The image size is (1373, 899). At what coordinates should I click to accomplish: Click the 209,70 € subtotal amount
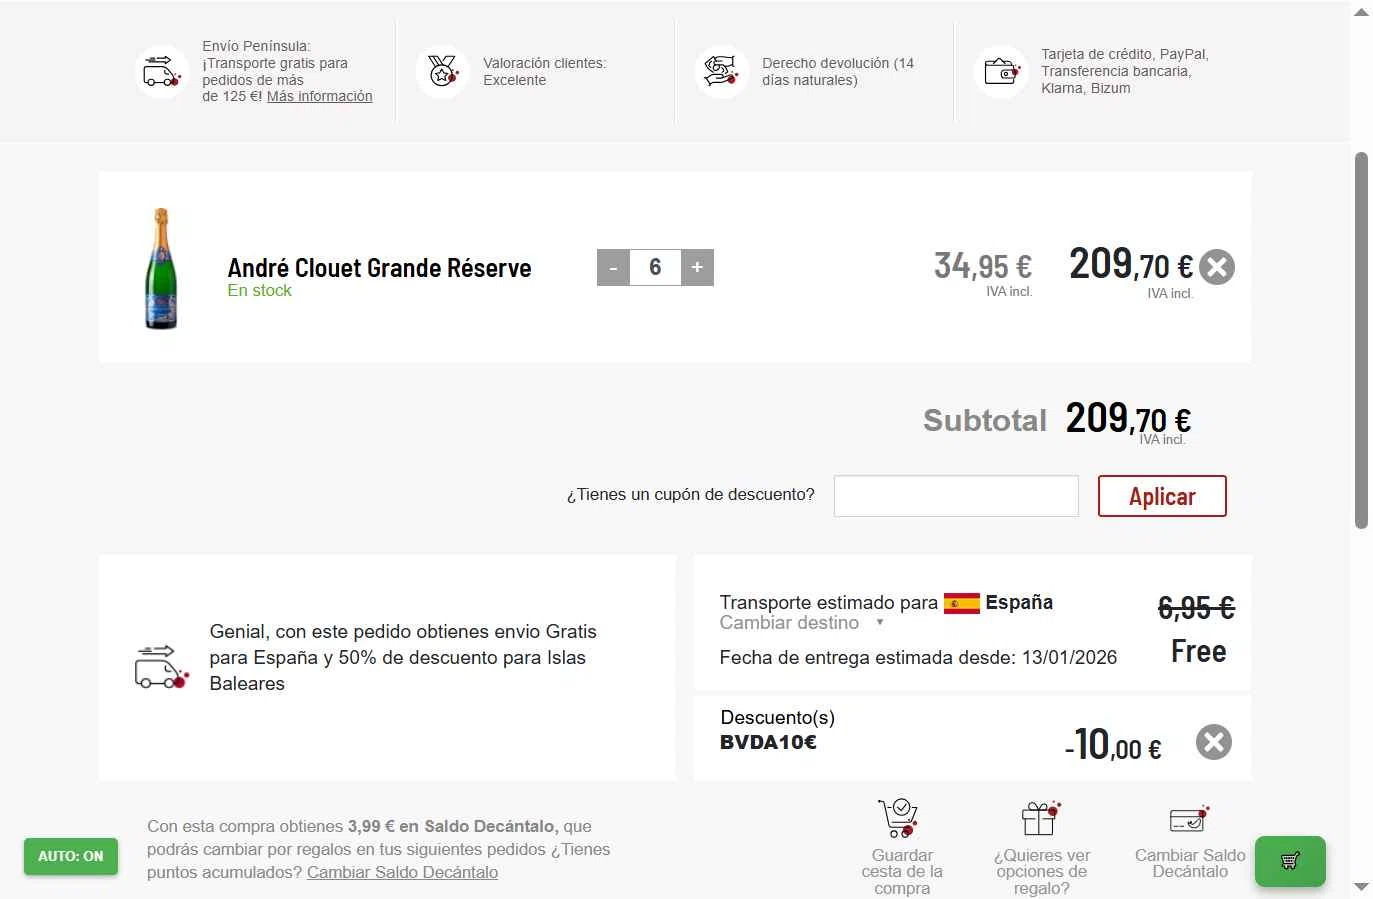[x=1128, y=419]
